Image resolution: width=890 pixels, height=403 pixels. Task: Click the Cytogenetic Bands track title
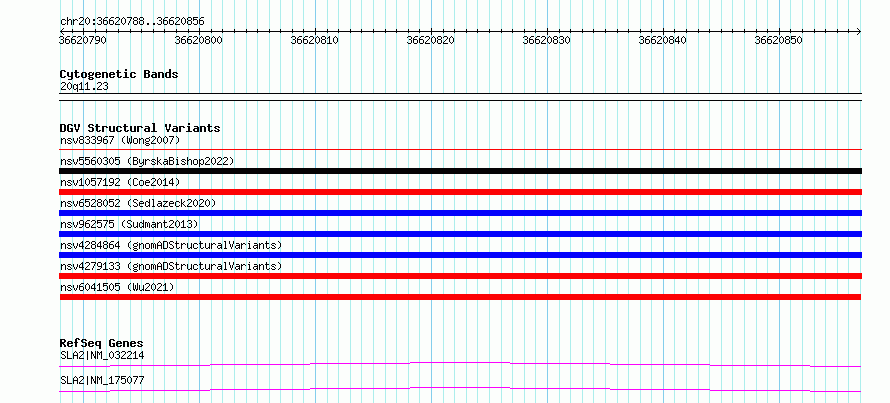point(119,74)
